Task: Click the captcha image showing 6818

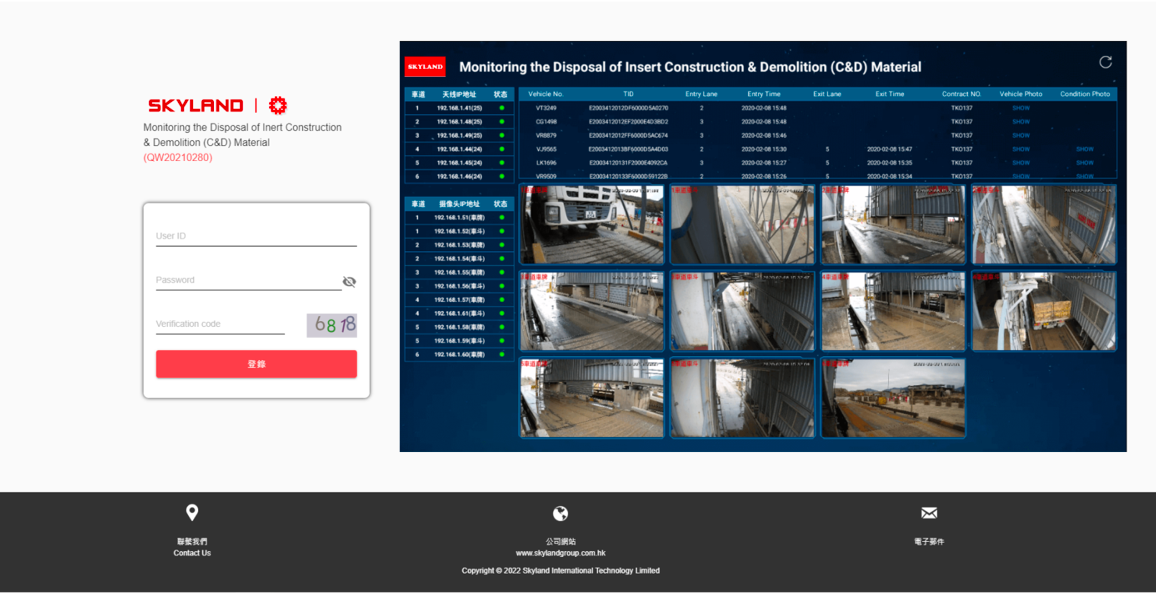Action: click(331, 324)
